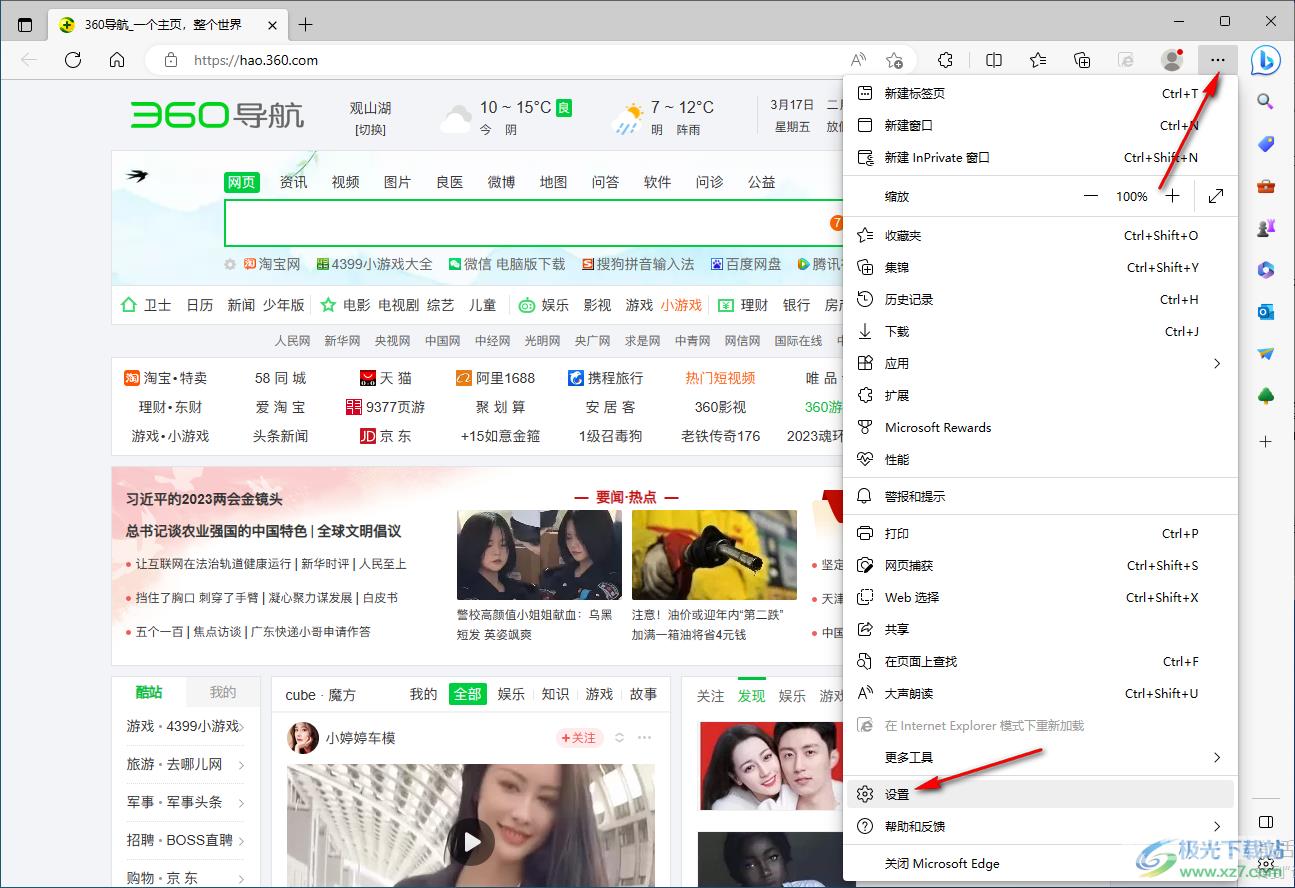
Task: Open the tab actions menu icon
Action: coord(25,24)
